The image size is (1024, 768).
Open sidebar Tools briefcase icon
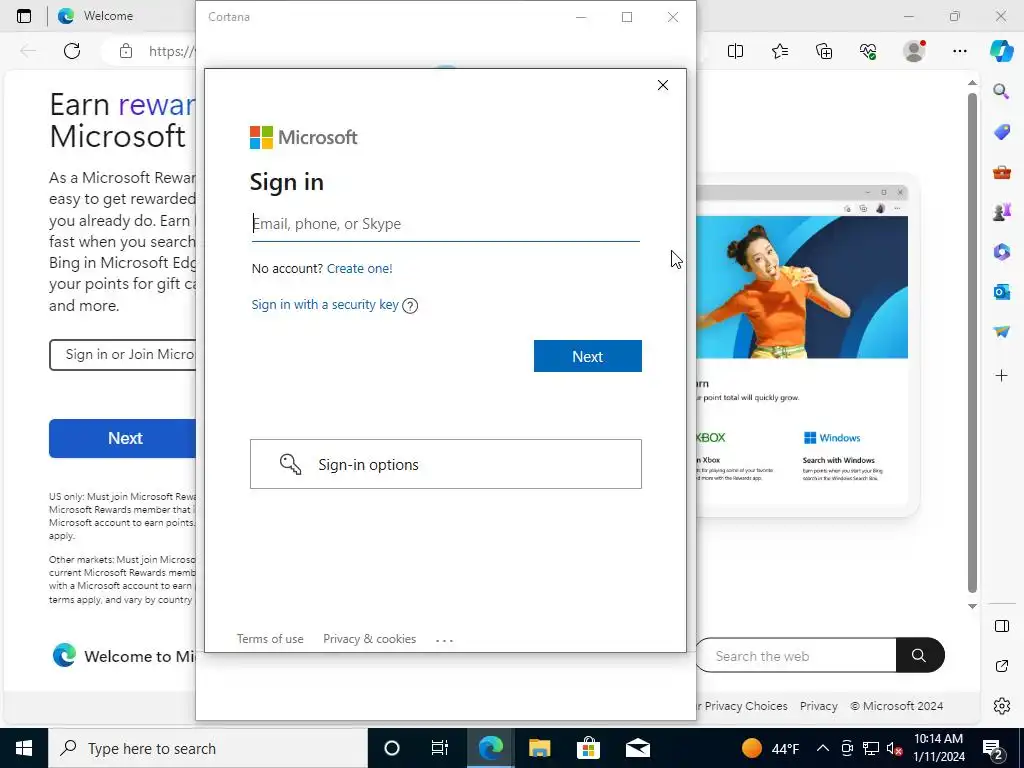[x=1001, y=172]
